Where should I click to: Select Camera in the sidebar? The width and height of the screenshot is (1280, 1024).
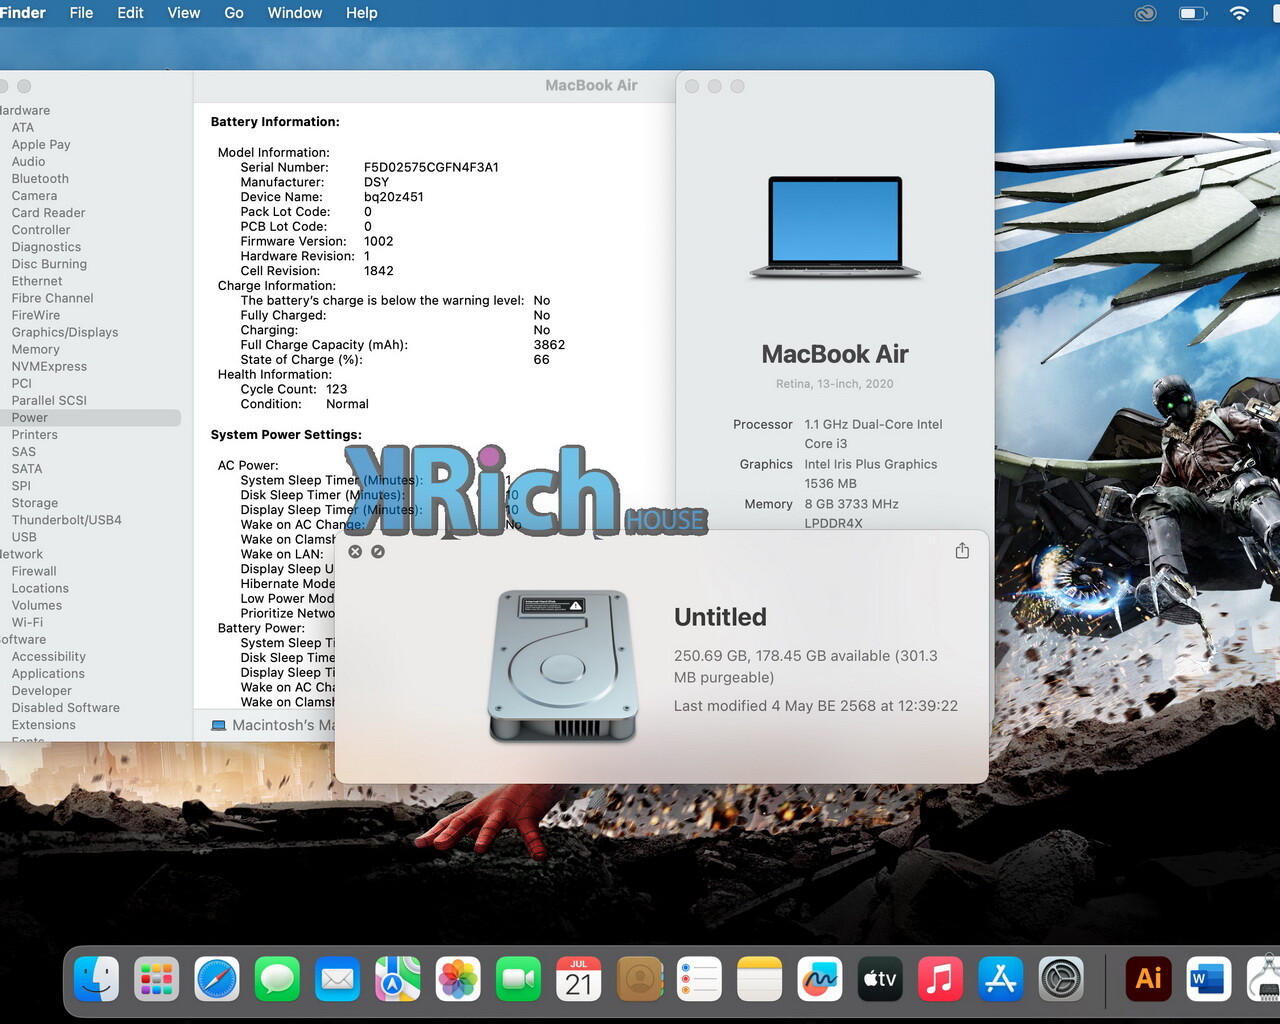click(x=34, y=196)
